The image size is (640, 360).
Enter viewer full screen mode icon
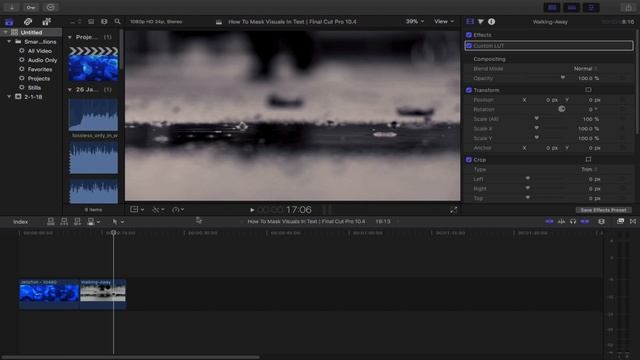[453, 210]
